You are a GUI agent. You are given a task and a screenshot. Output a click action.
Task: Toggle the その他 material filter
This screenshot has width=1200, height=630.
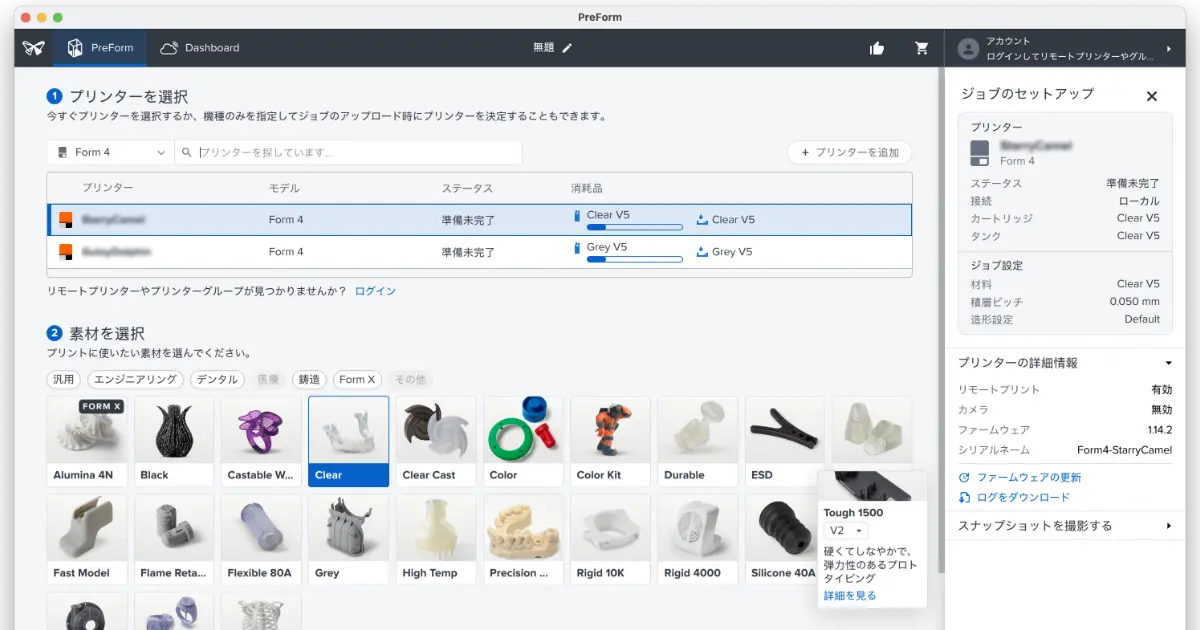pos(410,379)
